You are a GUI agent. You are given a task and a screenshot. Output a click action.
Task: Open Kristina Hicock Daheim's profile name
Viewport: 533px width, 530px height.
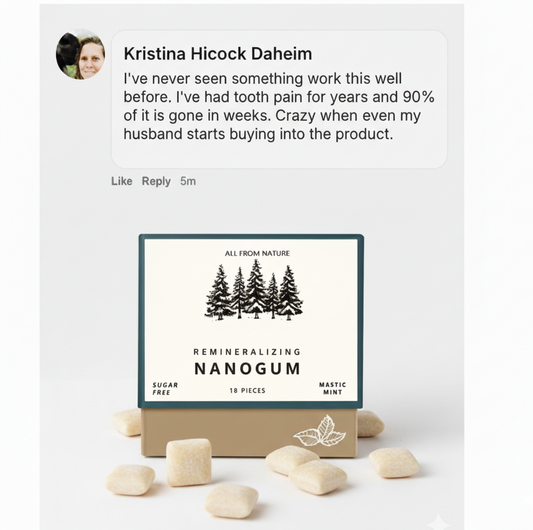pos(218,54)
